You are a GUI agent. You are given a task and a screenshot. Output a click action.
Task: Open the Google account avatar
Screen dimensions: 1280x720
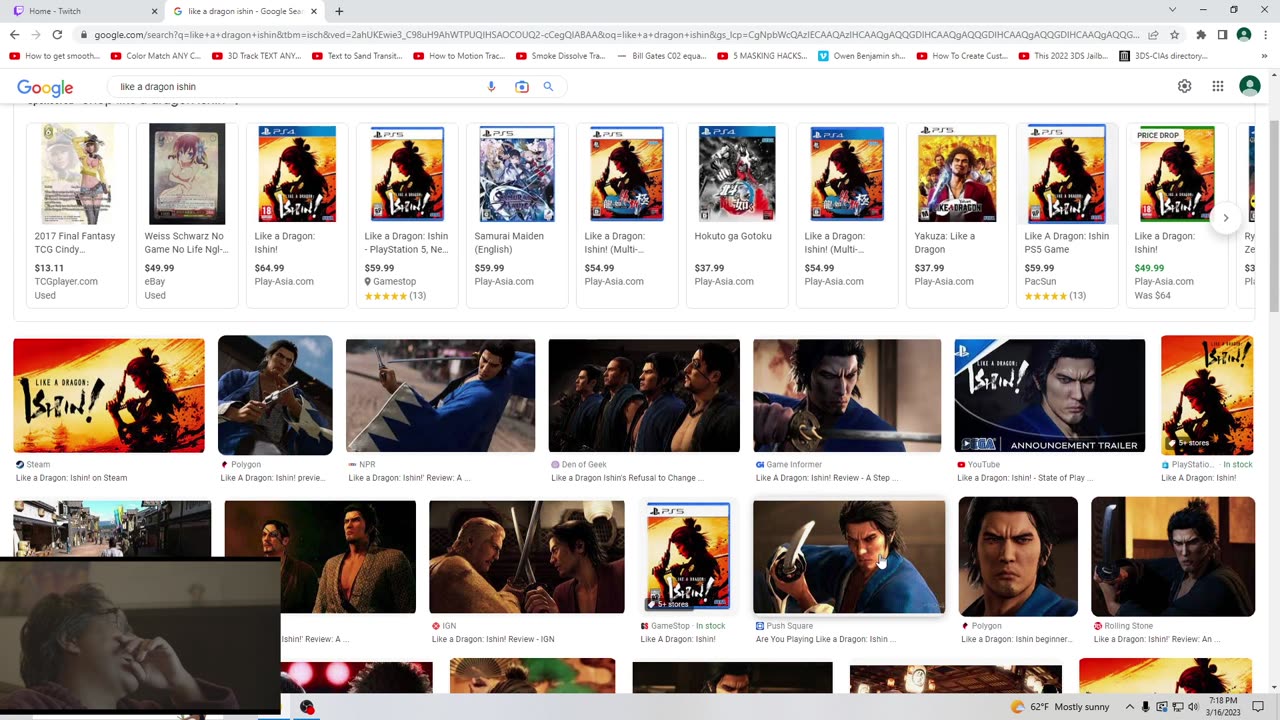click(1249, 86)
